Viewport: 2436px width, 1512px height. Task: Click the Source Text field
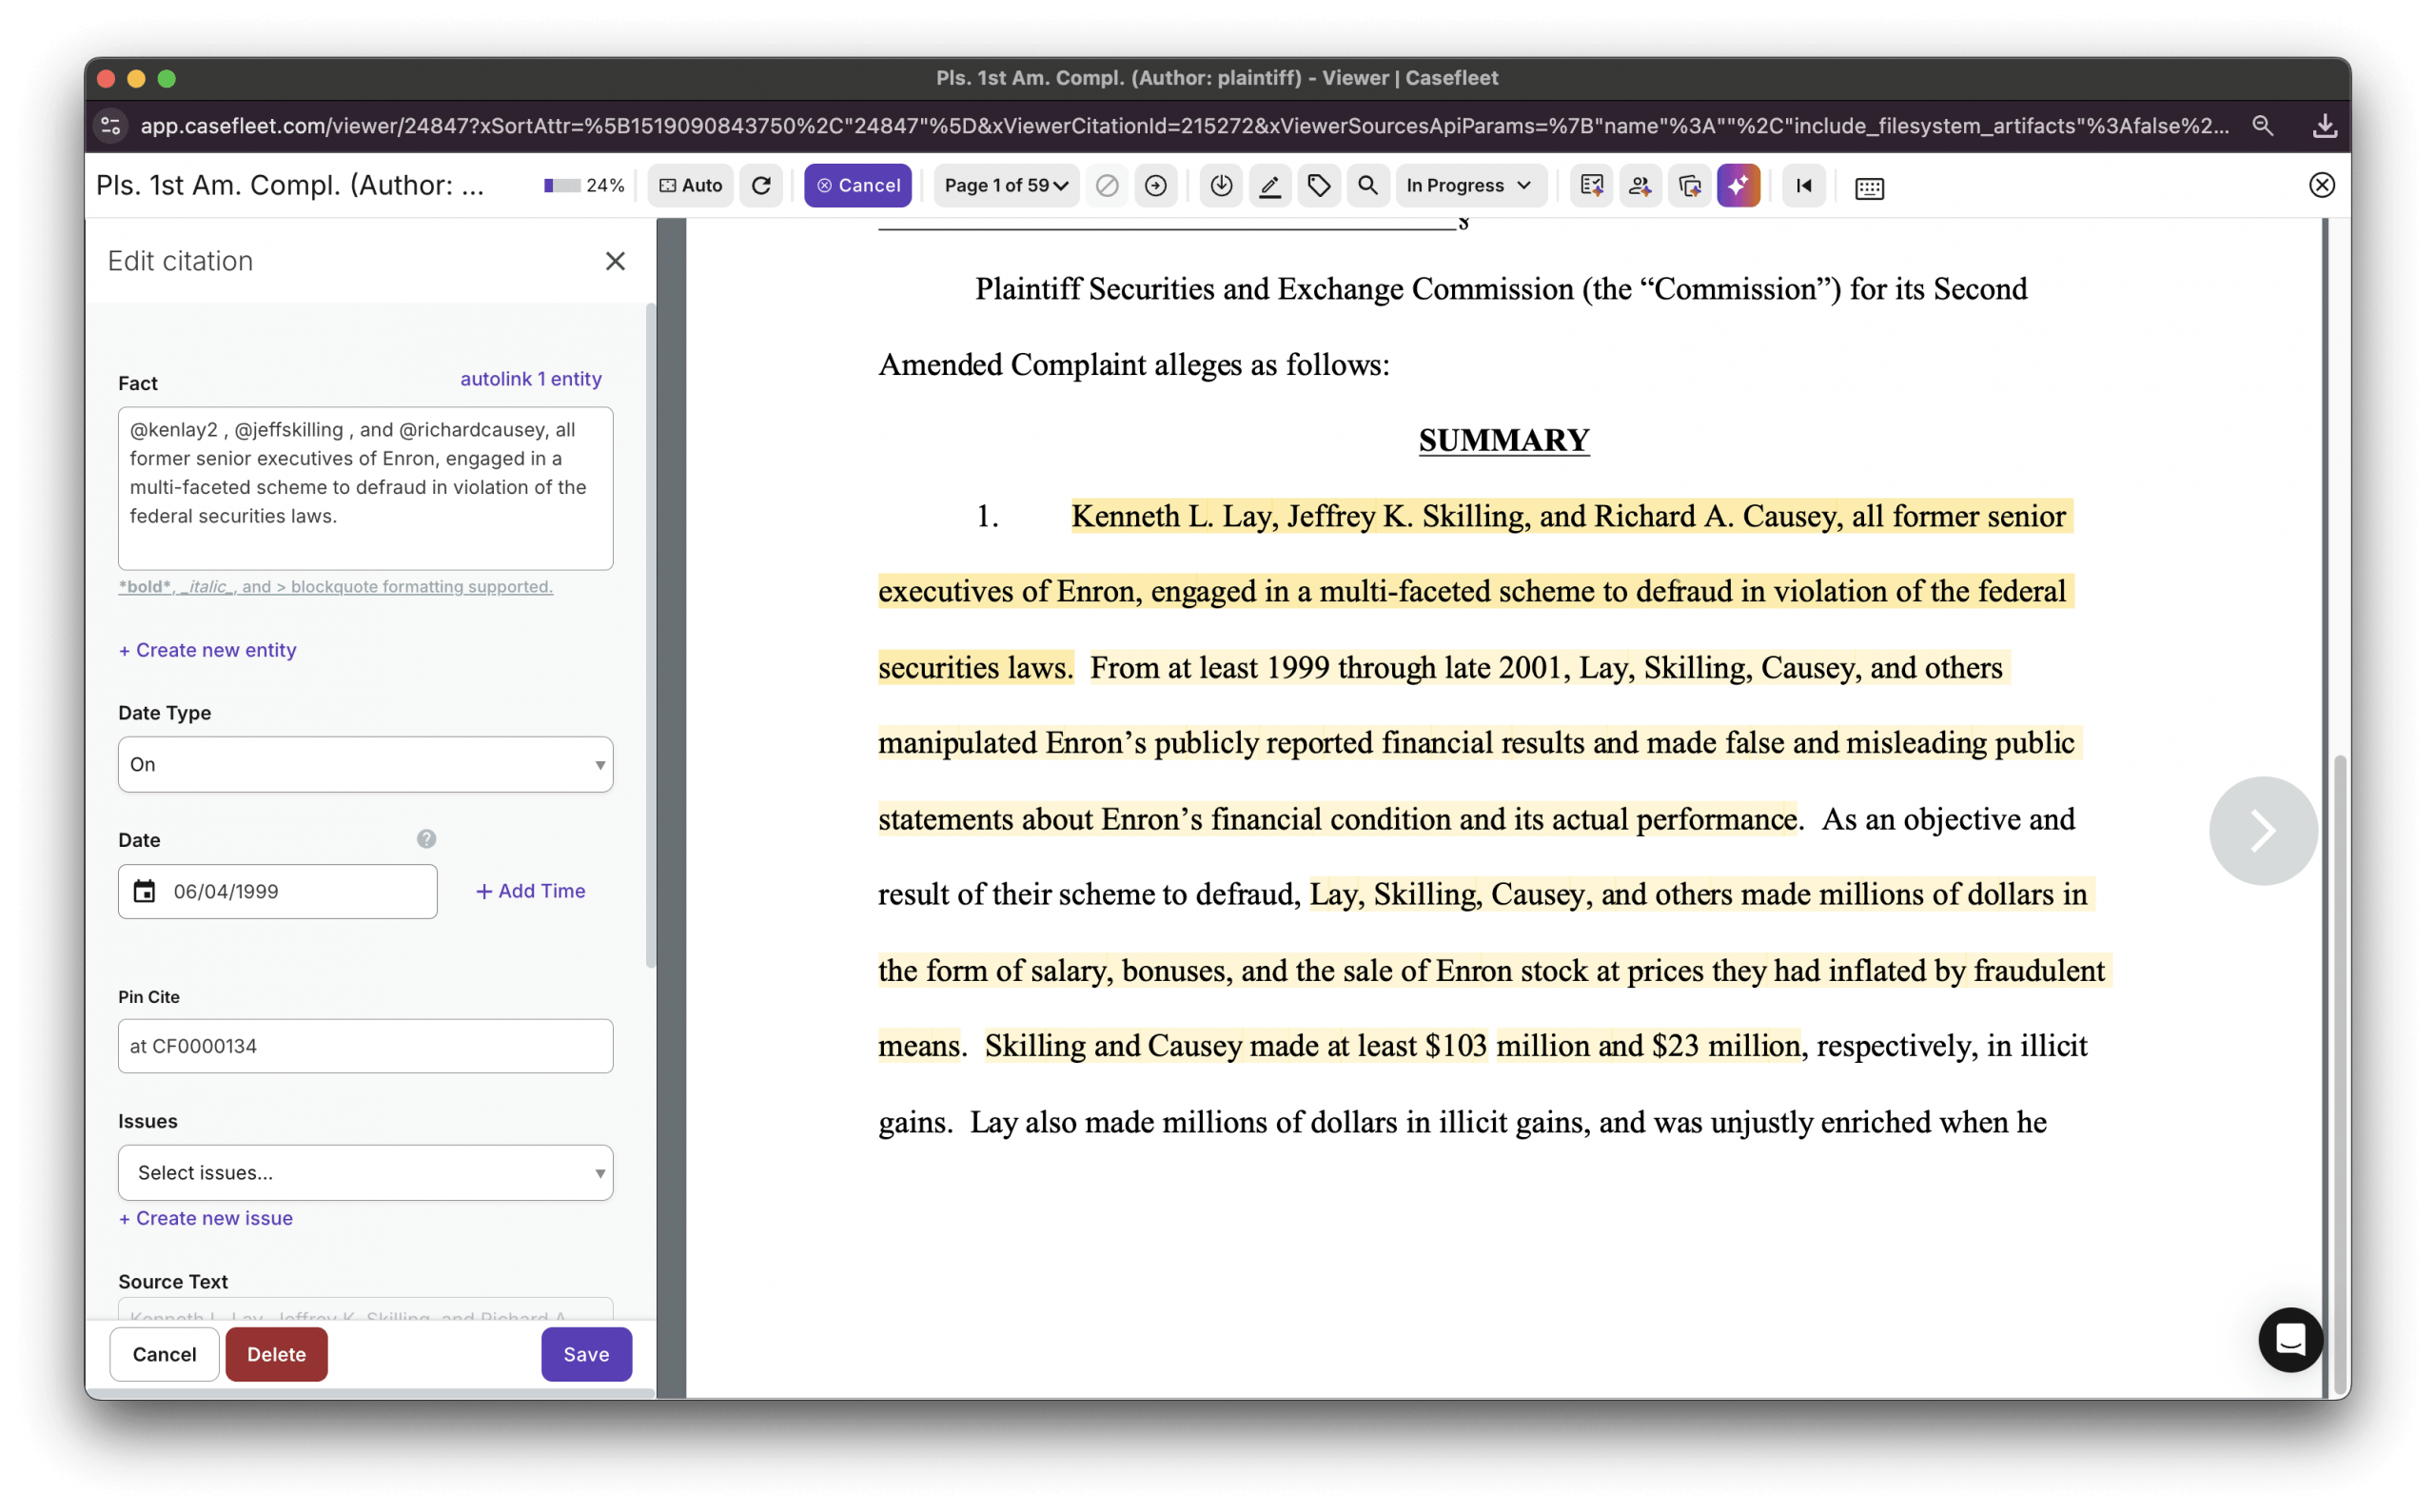tap(366, 1310)
